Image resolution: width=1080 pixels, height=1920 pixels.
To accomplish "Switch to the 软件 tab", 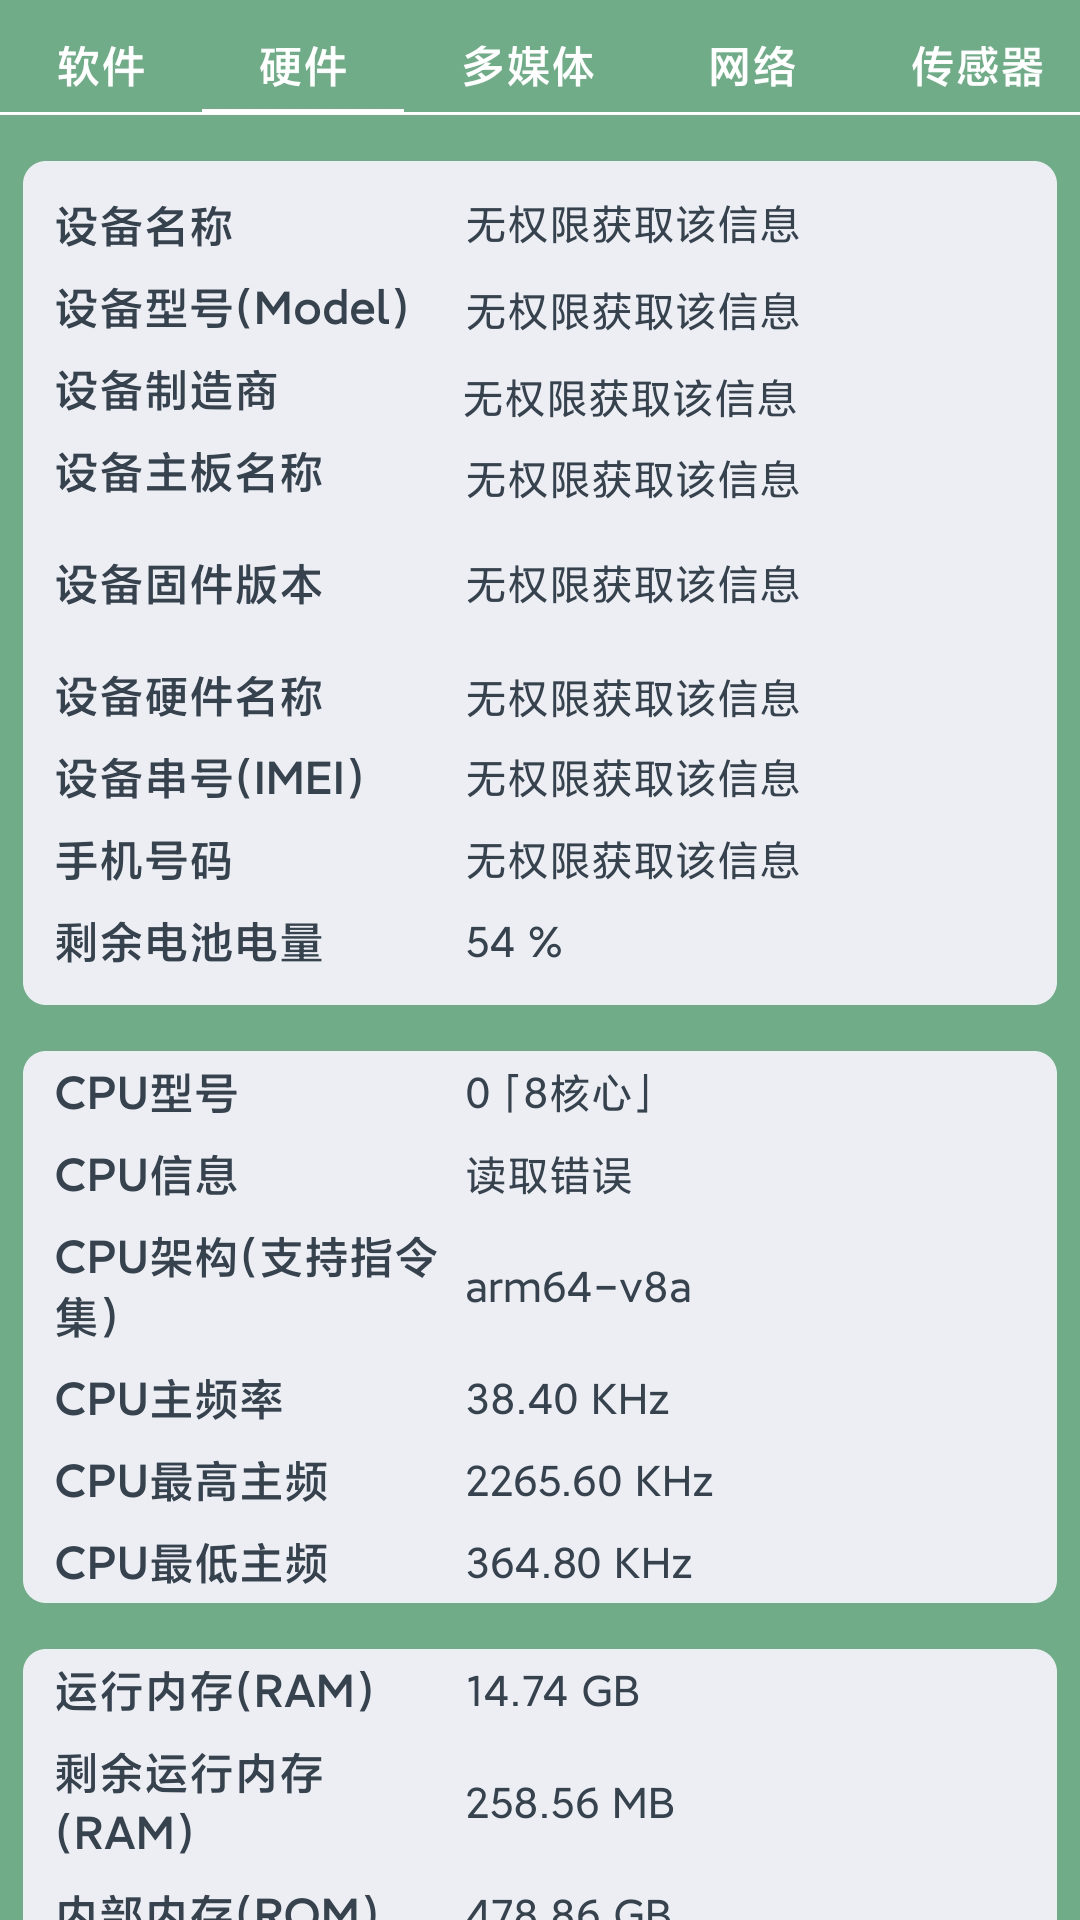I will click(x=100, y=68).
